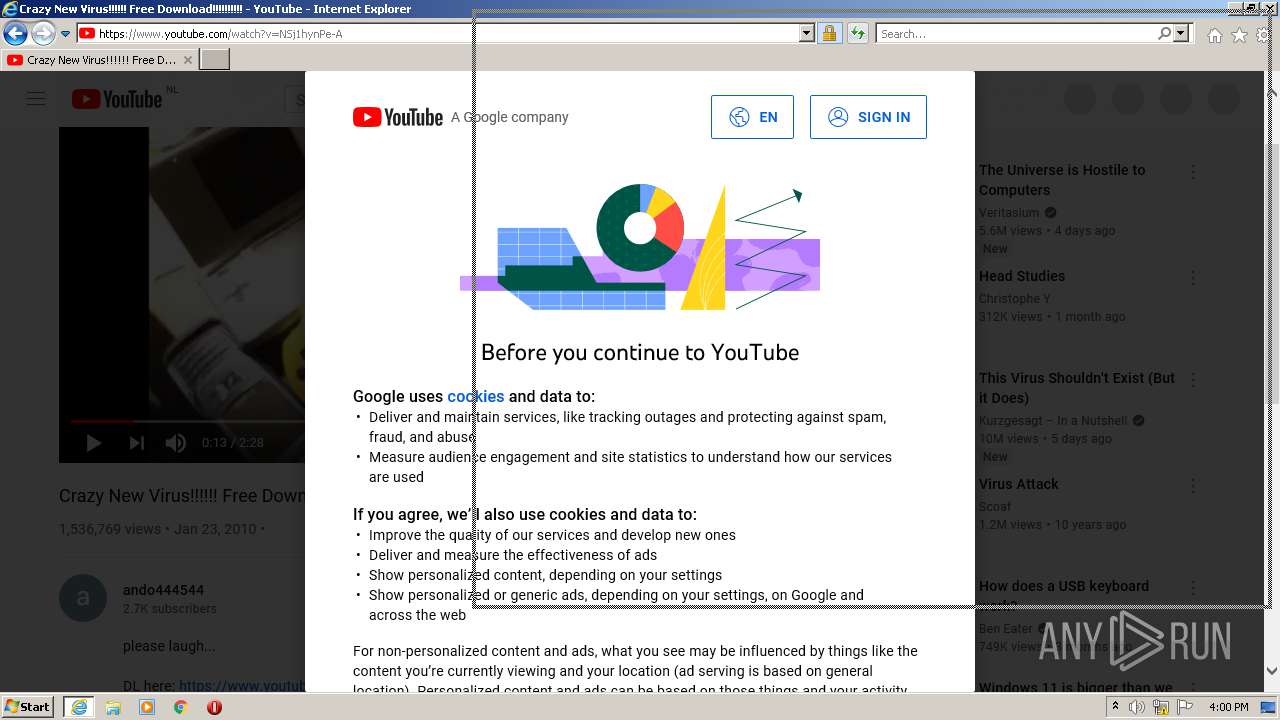
Task: Click the 1,536,769 views text
Action: tap(110, 529)
